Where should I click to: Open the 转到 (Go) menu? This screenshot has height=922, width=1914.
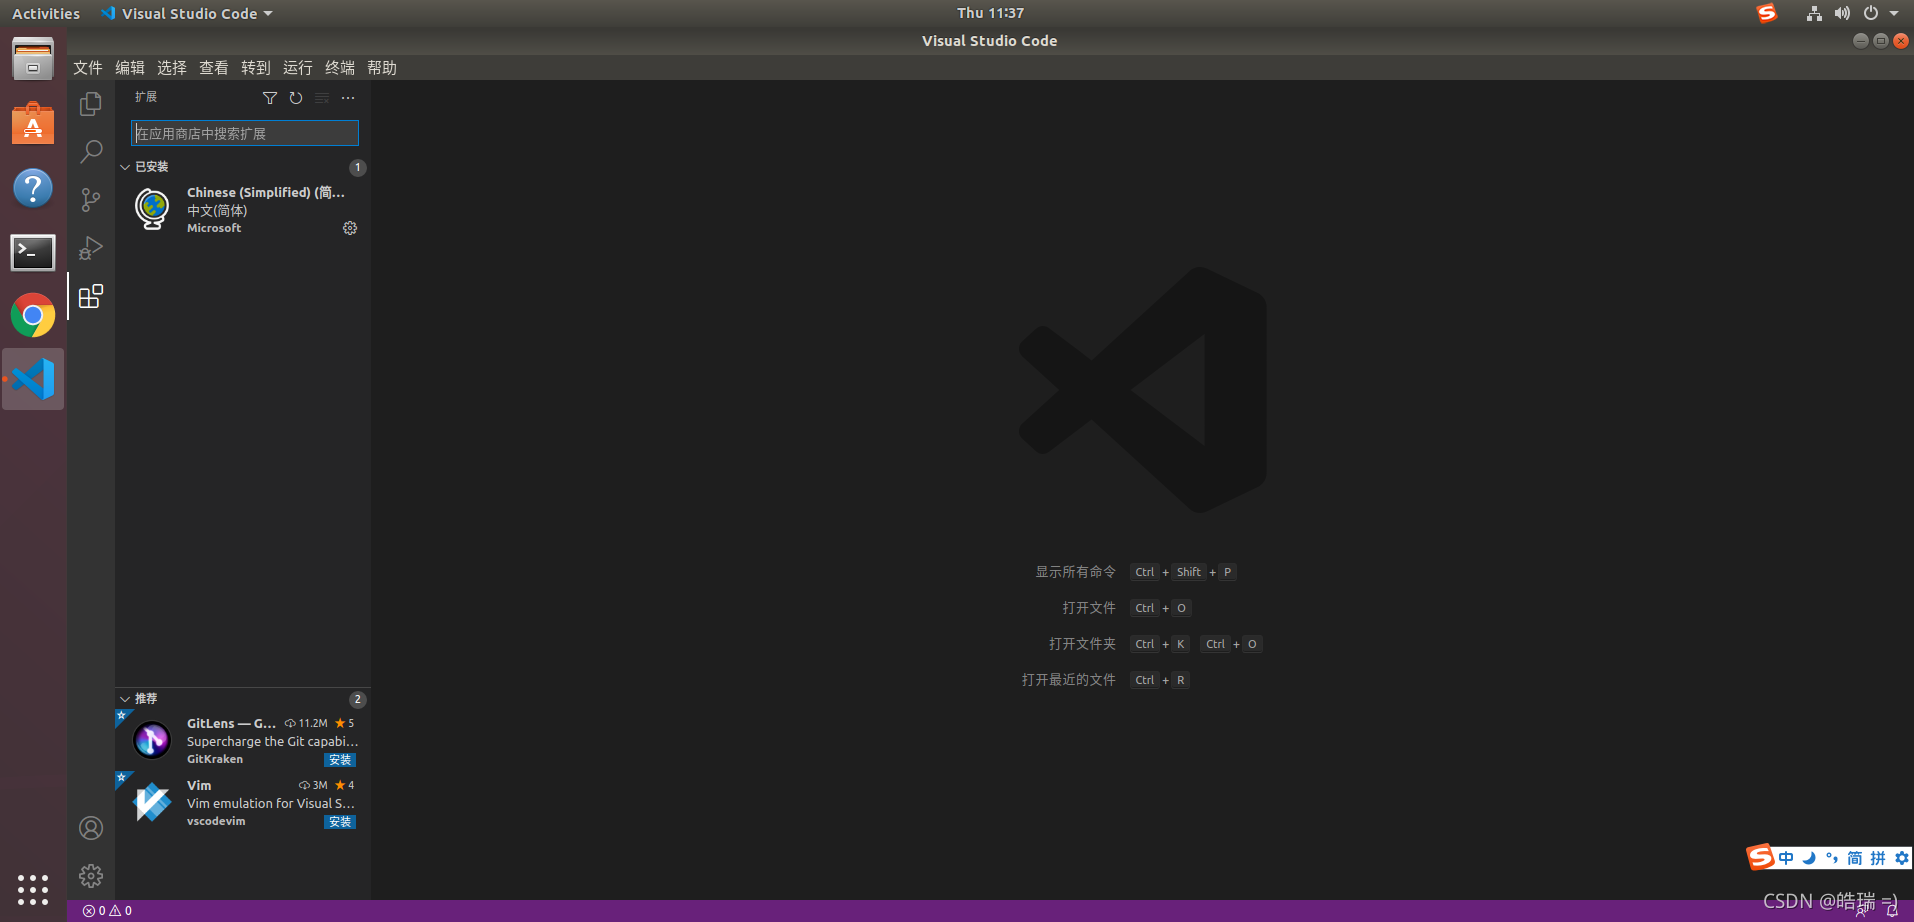click(x=256, y=68)
